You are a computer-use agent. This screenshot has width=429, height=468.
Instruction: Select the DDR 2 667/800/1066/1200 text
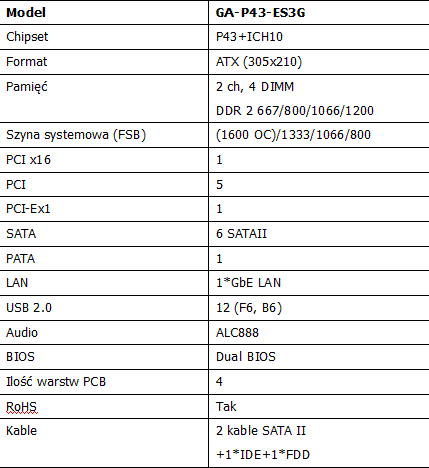tap(295, 111)
